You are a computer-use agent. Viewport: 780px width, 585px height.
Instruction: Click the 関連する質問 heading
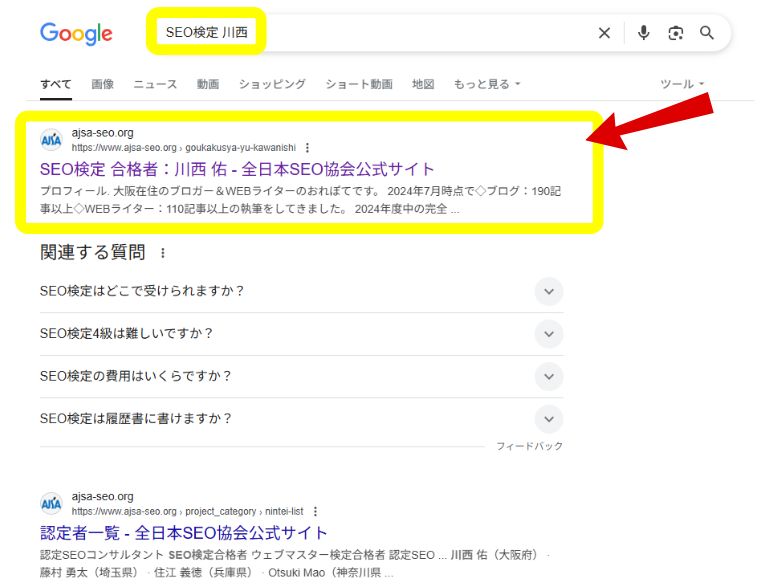93,252
